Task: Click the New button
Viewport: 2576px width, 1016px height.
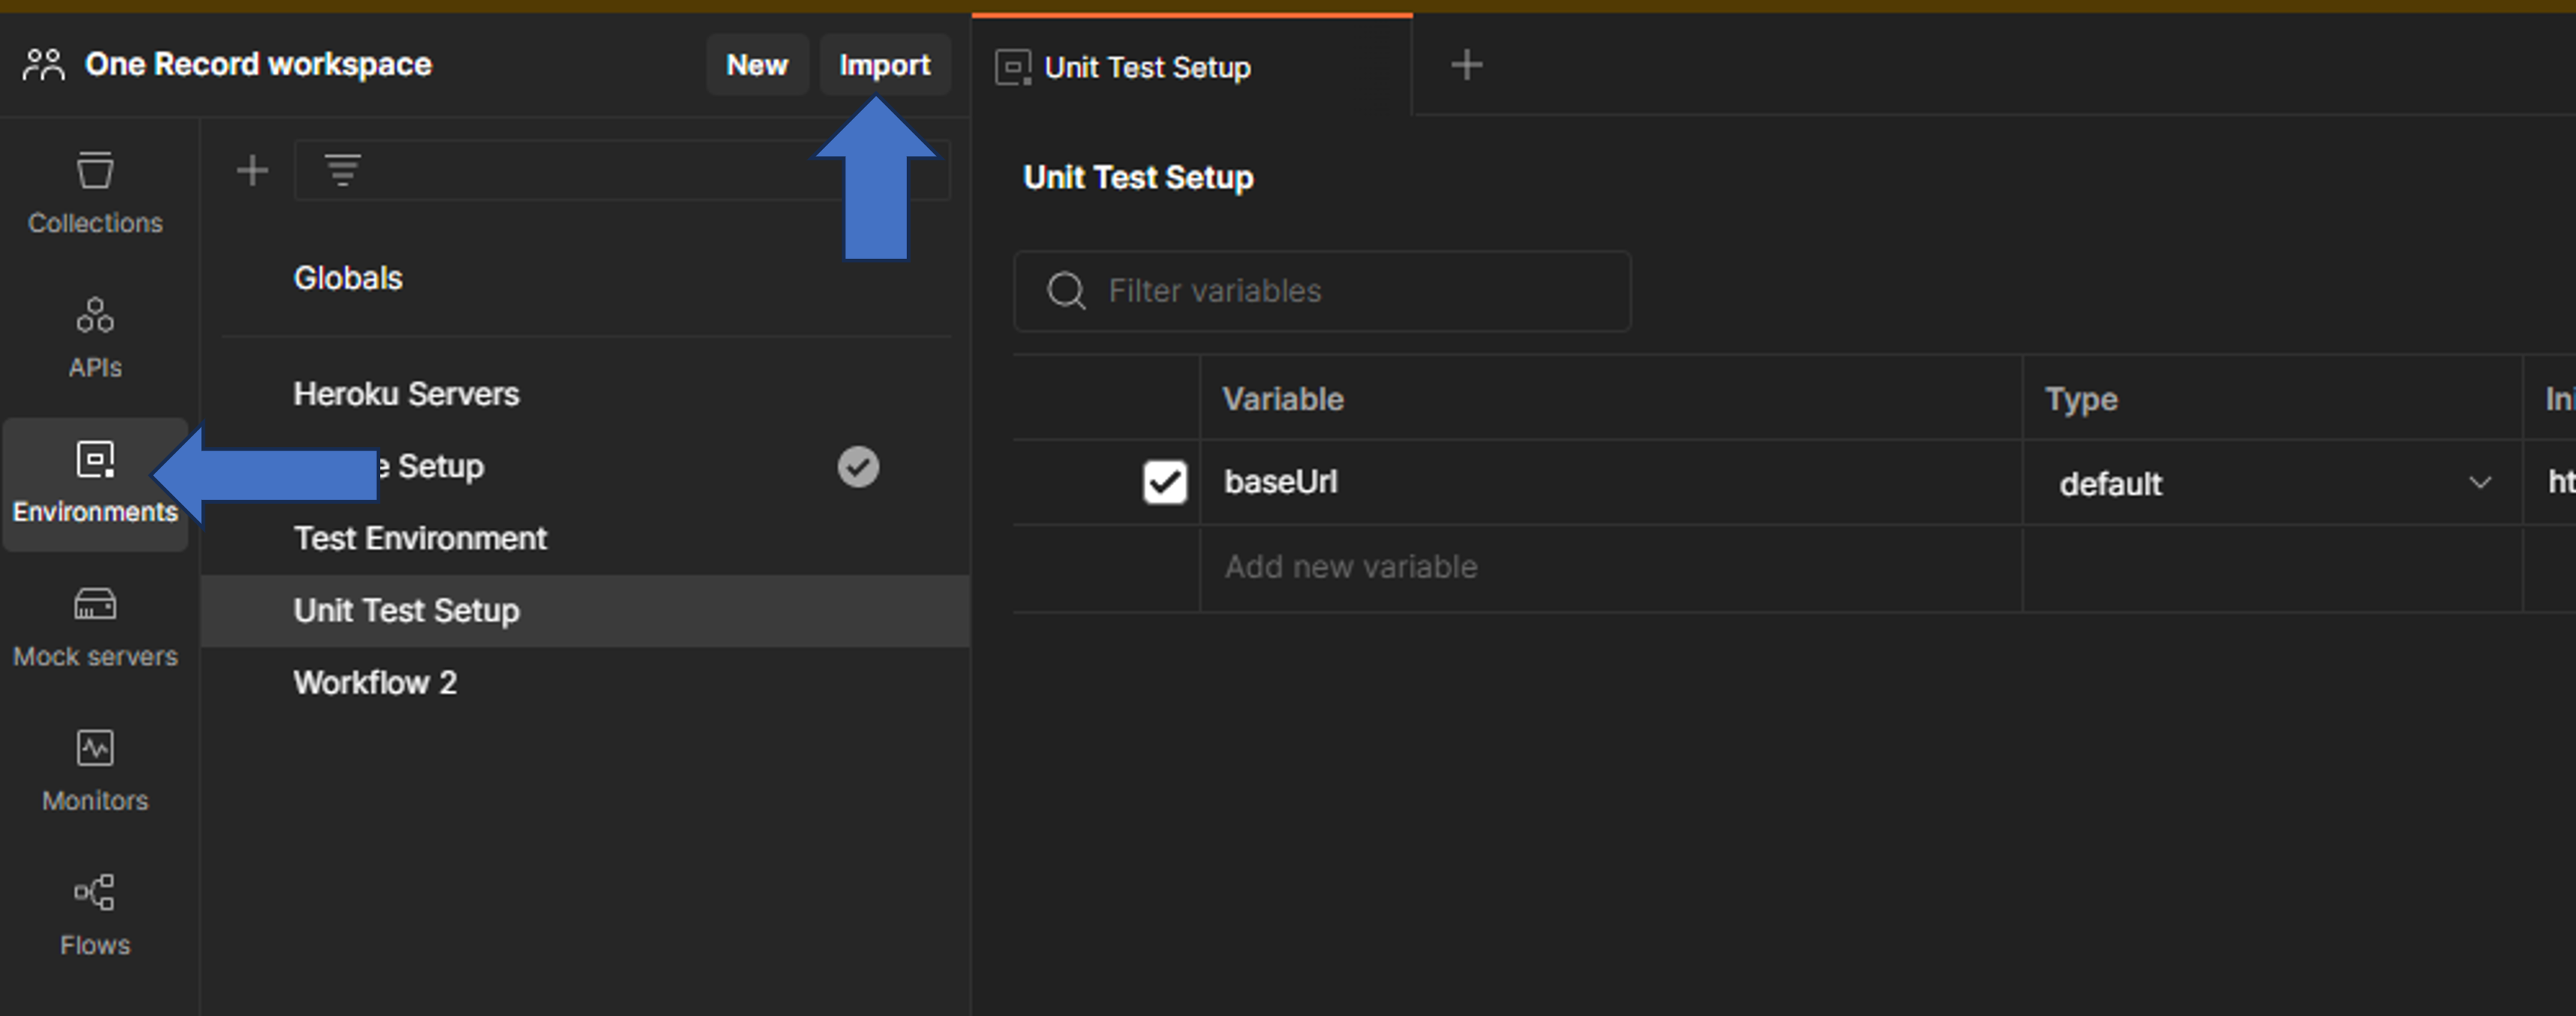Action: coord(757,65)
